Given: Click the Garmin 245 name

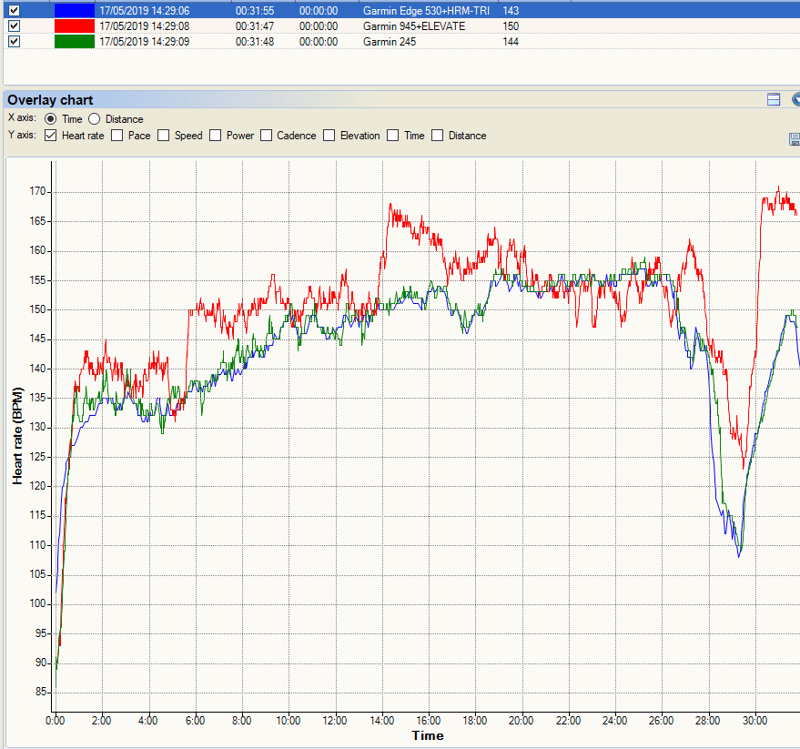Looking at the screenshot, I should (x=389, y=41).
